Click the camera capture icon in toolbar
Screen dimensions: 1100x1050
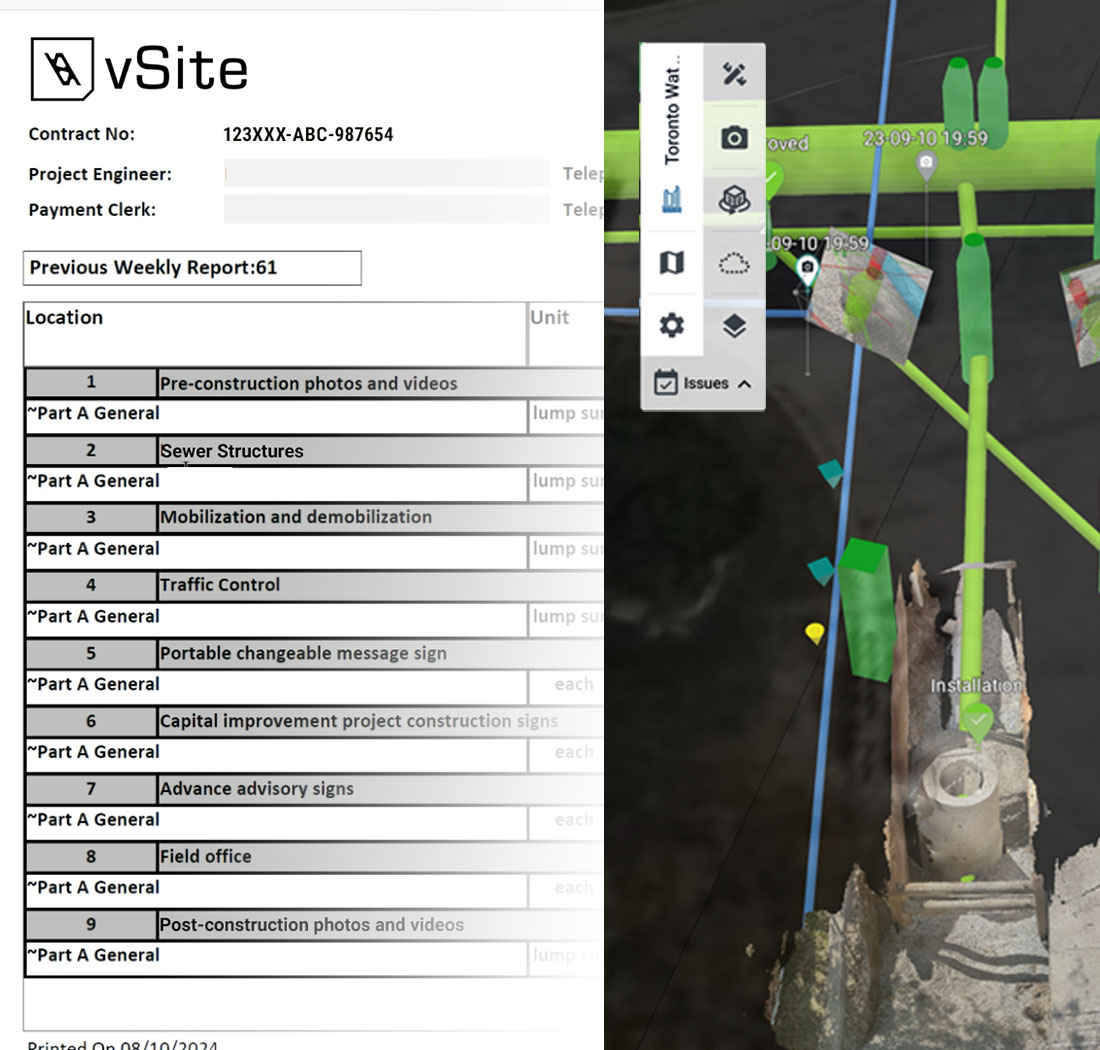coord(734,138)
